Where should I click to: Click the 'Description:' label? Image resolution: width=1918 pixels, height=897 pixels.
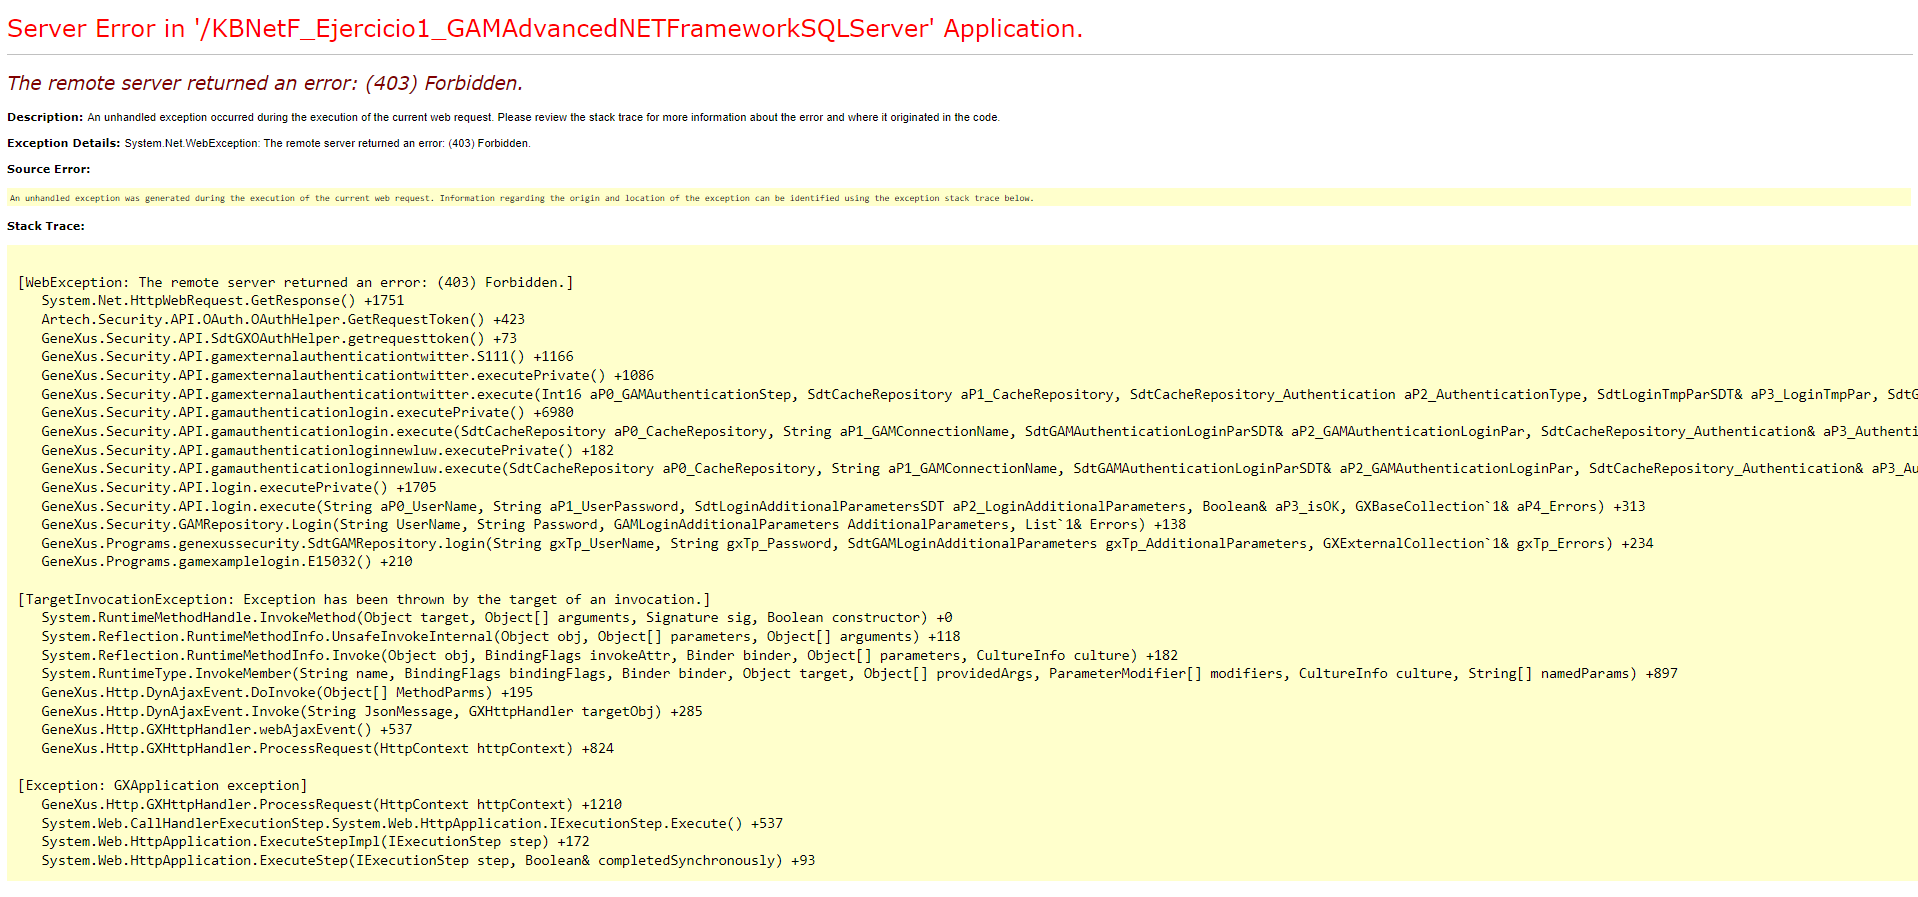click(45, 117)
